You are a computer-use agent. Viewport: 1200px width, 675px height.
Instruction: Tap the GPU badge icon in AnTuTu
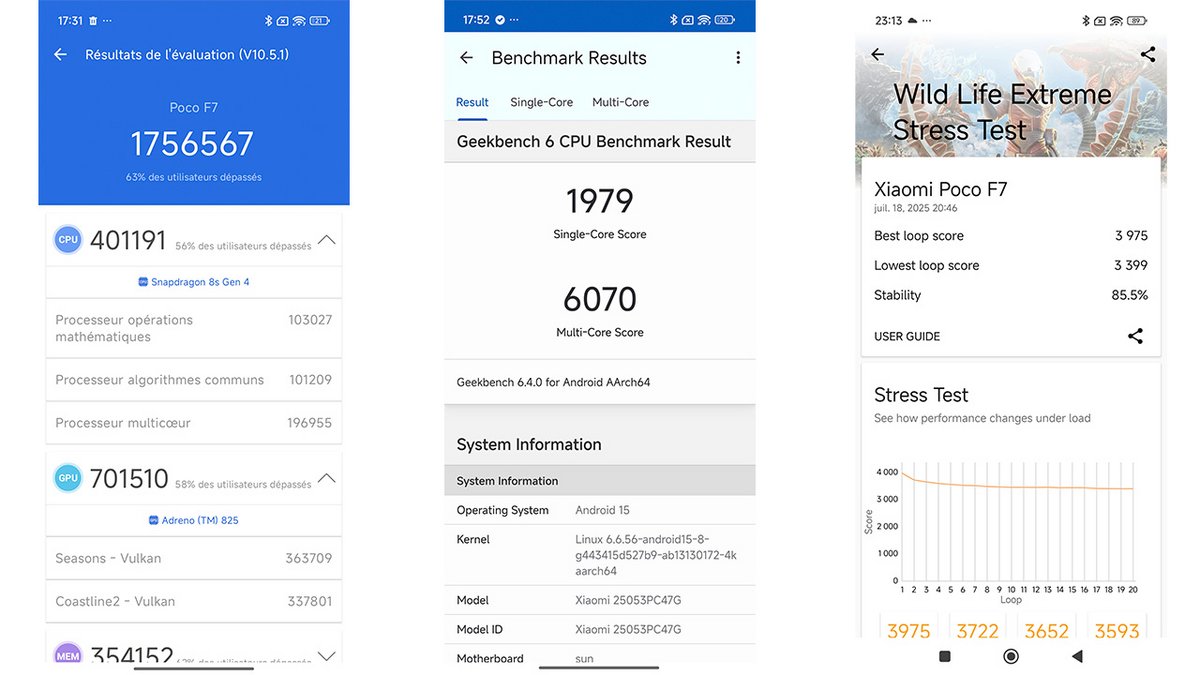[68, 478]
